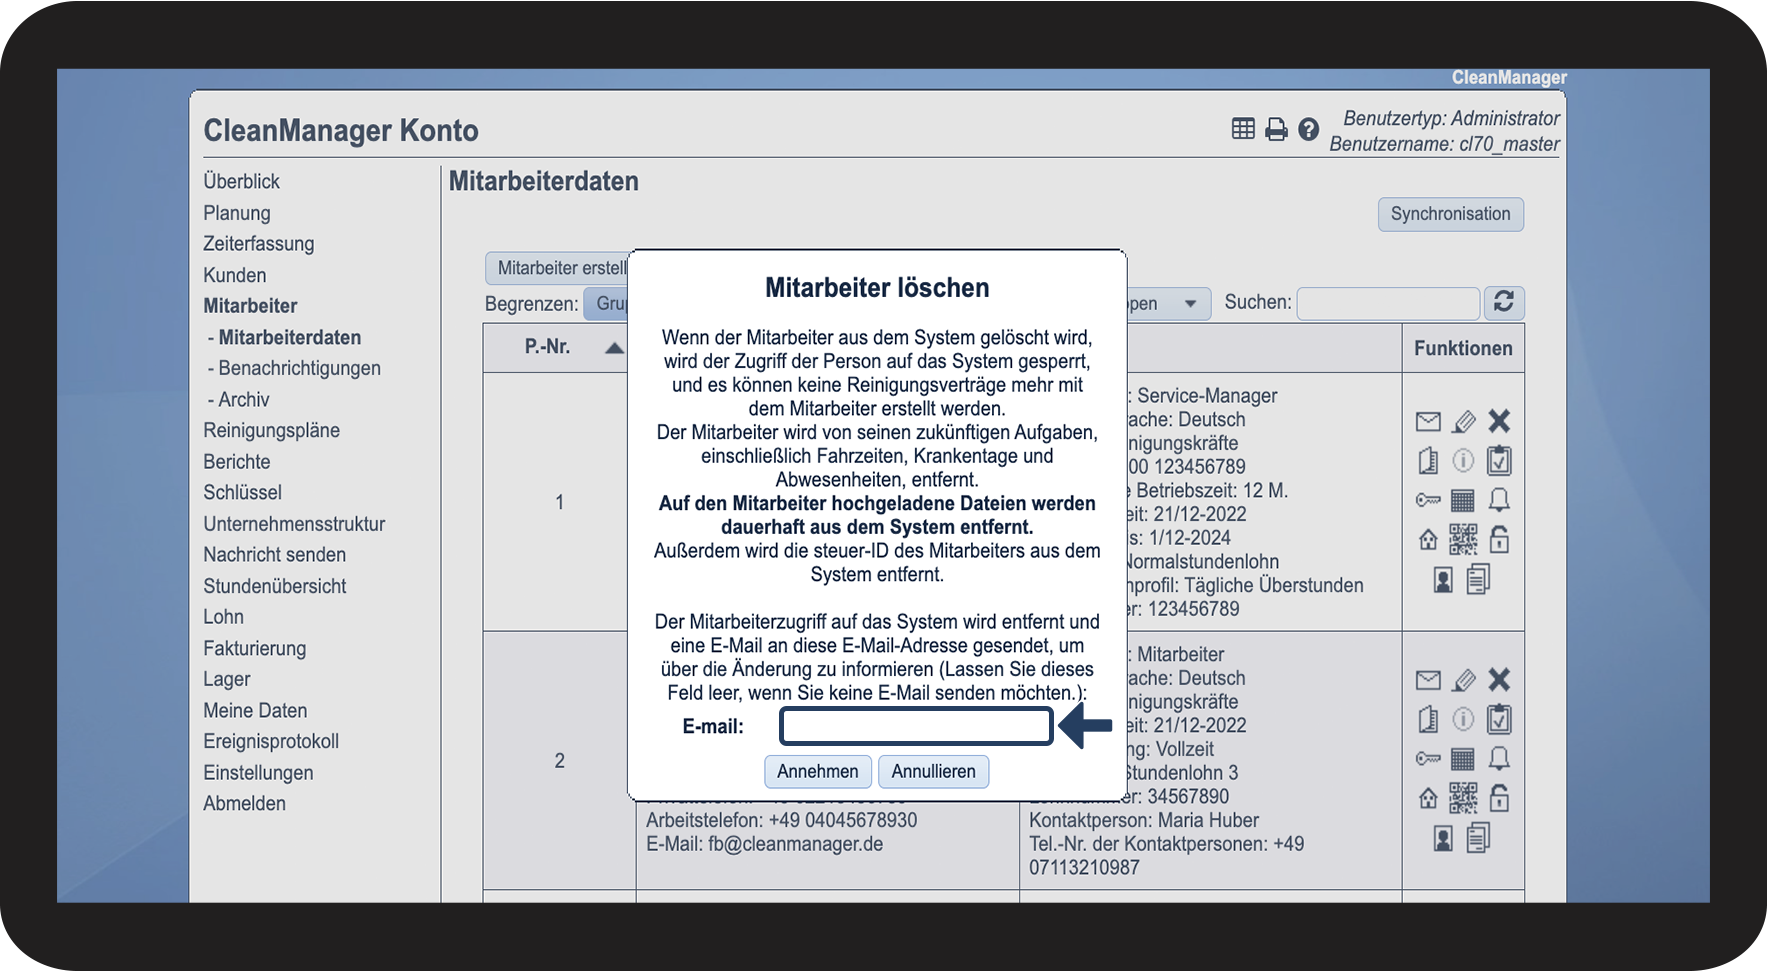This screenshot has width=1767, height=971.
Task: Click the envelope icon for employee 2
Action: click(x=1428, y=681)
